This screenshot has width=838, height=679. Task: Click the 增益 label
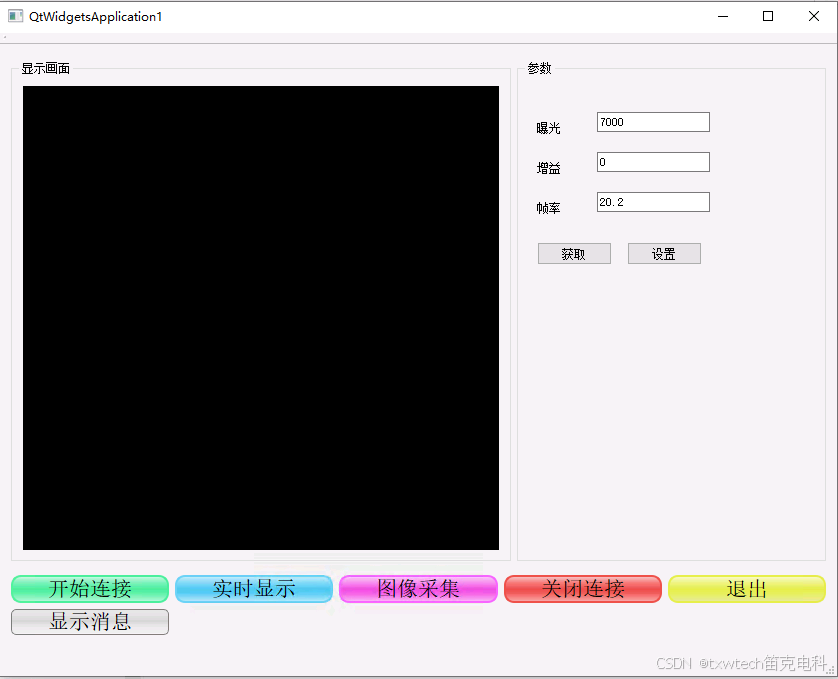click(x=548, y=168)
